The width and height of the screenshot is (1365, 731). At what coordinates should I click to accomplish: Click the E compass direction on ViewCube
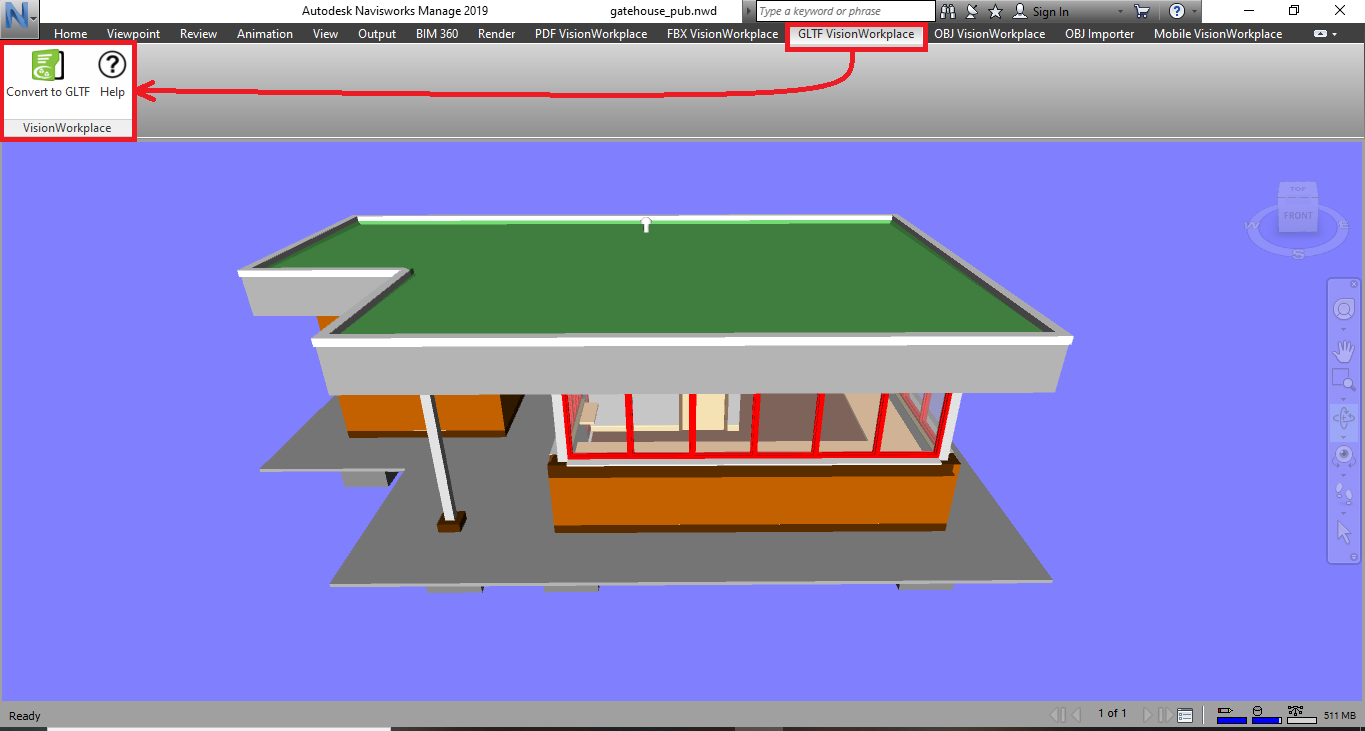point(1343,226)
